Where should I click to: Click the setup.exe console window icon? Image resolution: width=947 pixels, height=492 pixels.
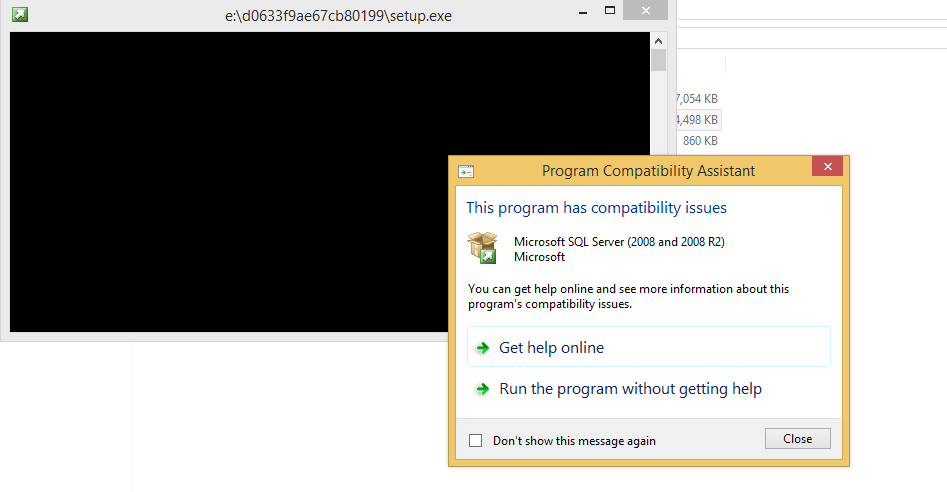tap(20, 14)
